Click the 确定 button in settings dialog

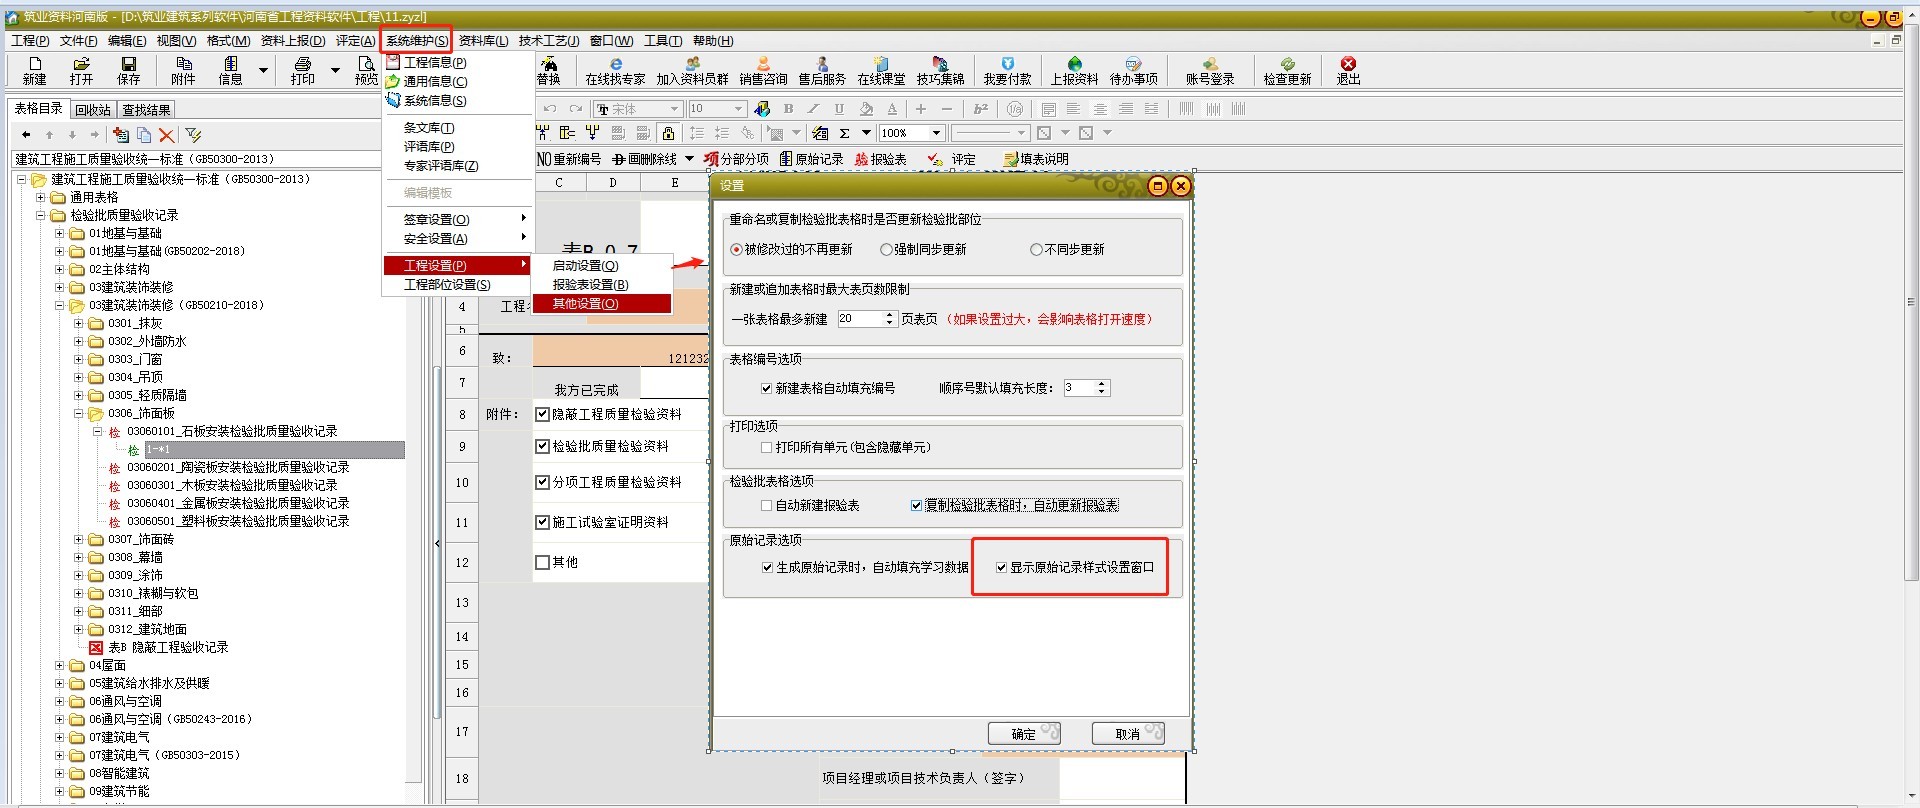1023,734
